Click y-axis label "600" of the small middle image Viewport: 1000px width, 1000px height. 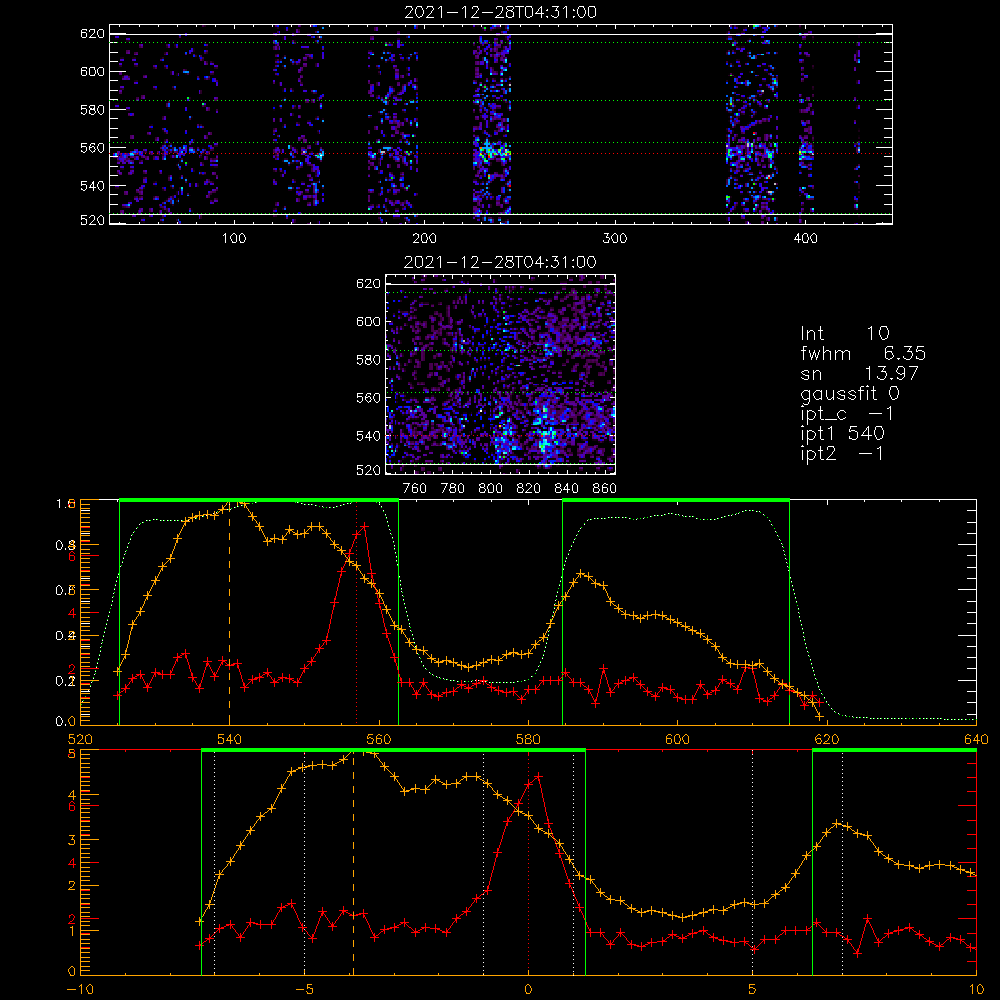(368, 321)
